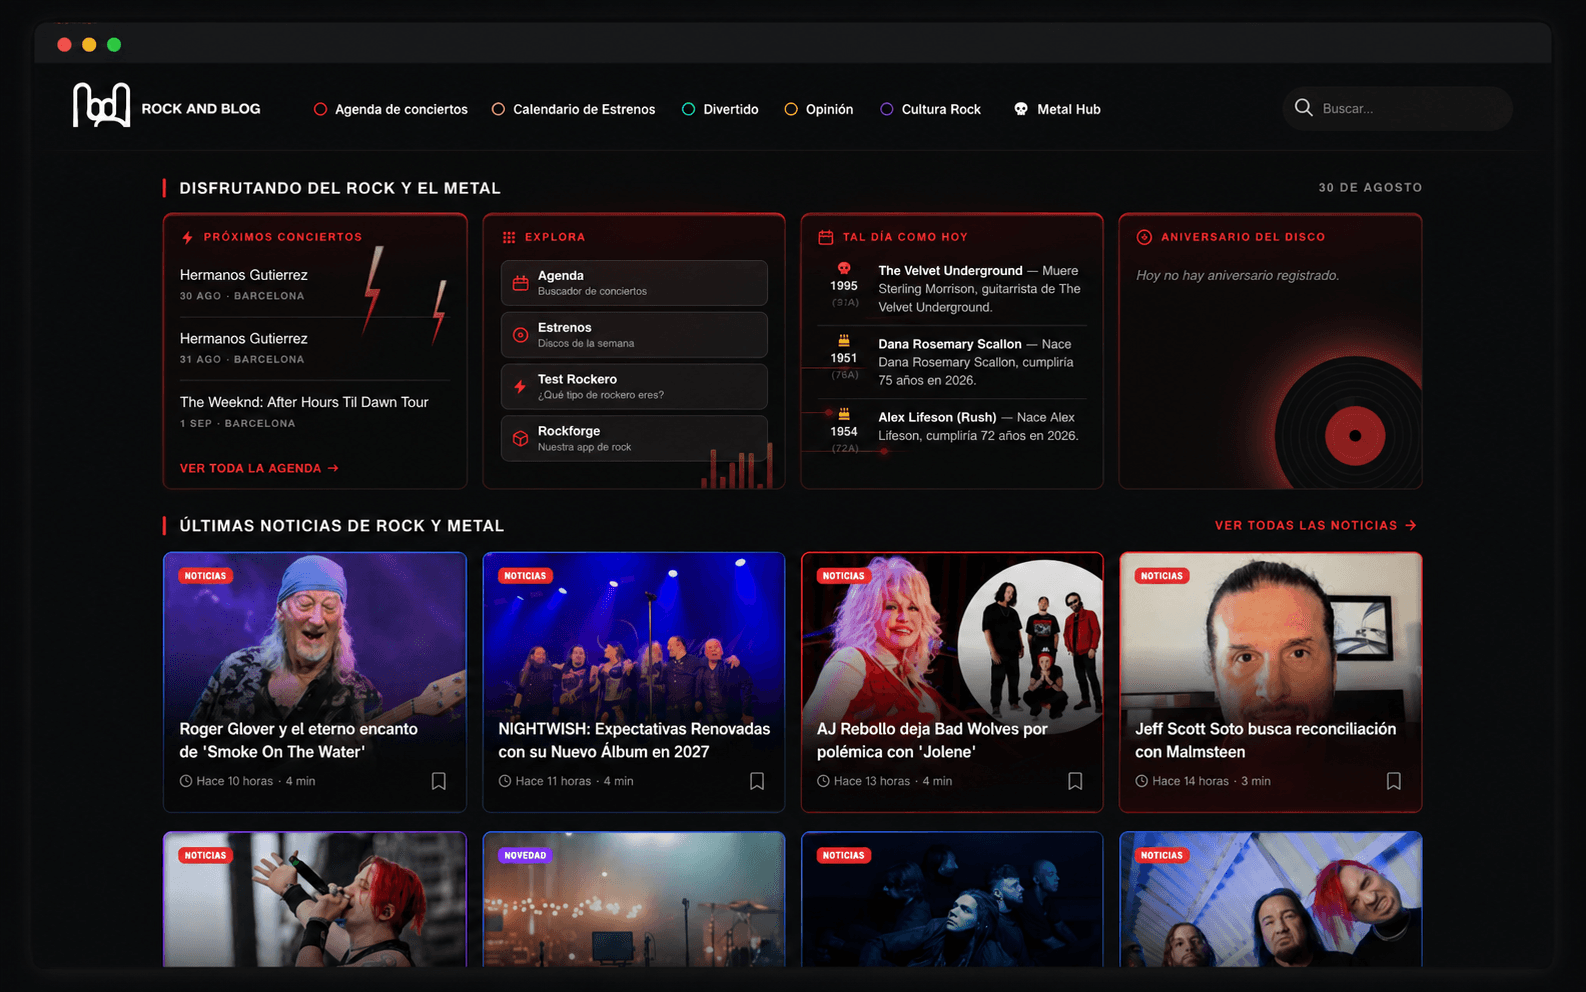Click the birthday cake icon above 1954
The width and height of the screenshot is (1586, 992).
(x=844, y=414)
